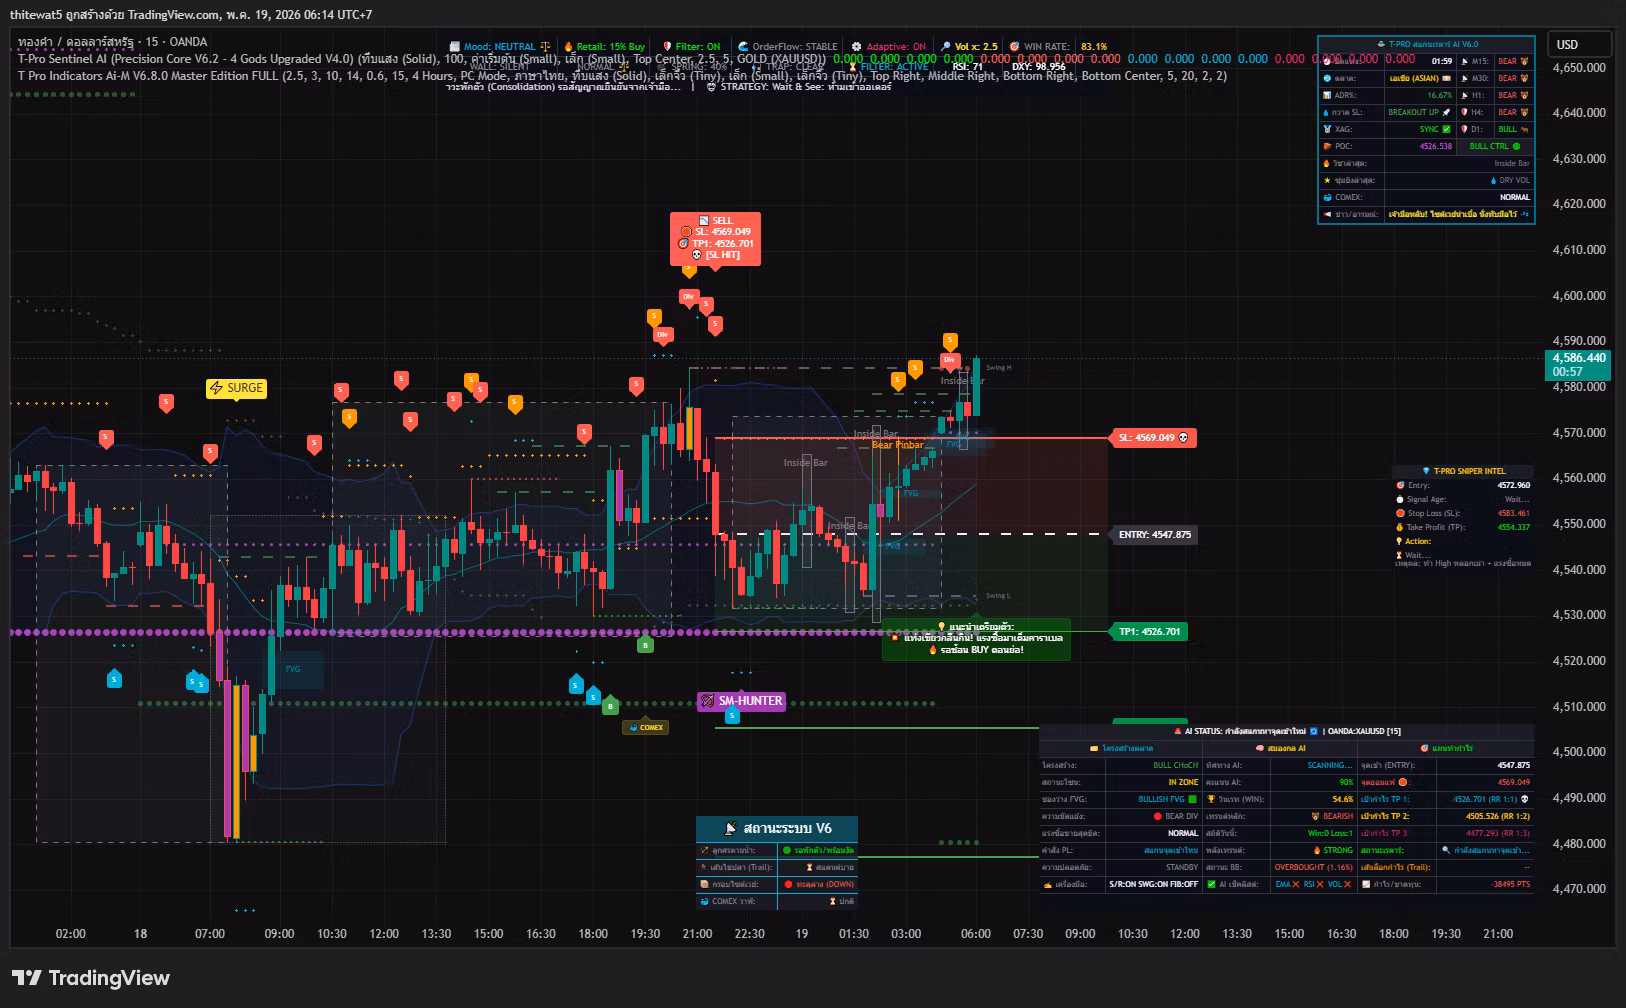Click the 4505.526 (RR 1:2) target cell
The width and height of the screenshot is (1626, 1008).
point(1483,816)
